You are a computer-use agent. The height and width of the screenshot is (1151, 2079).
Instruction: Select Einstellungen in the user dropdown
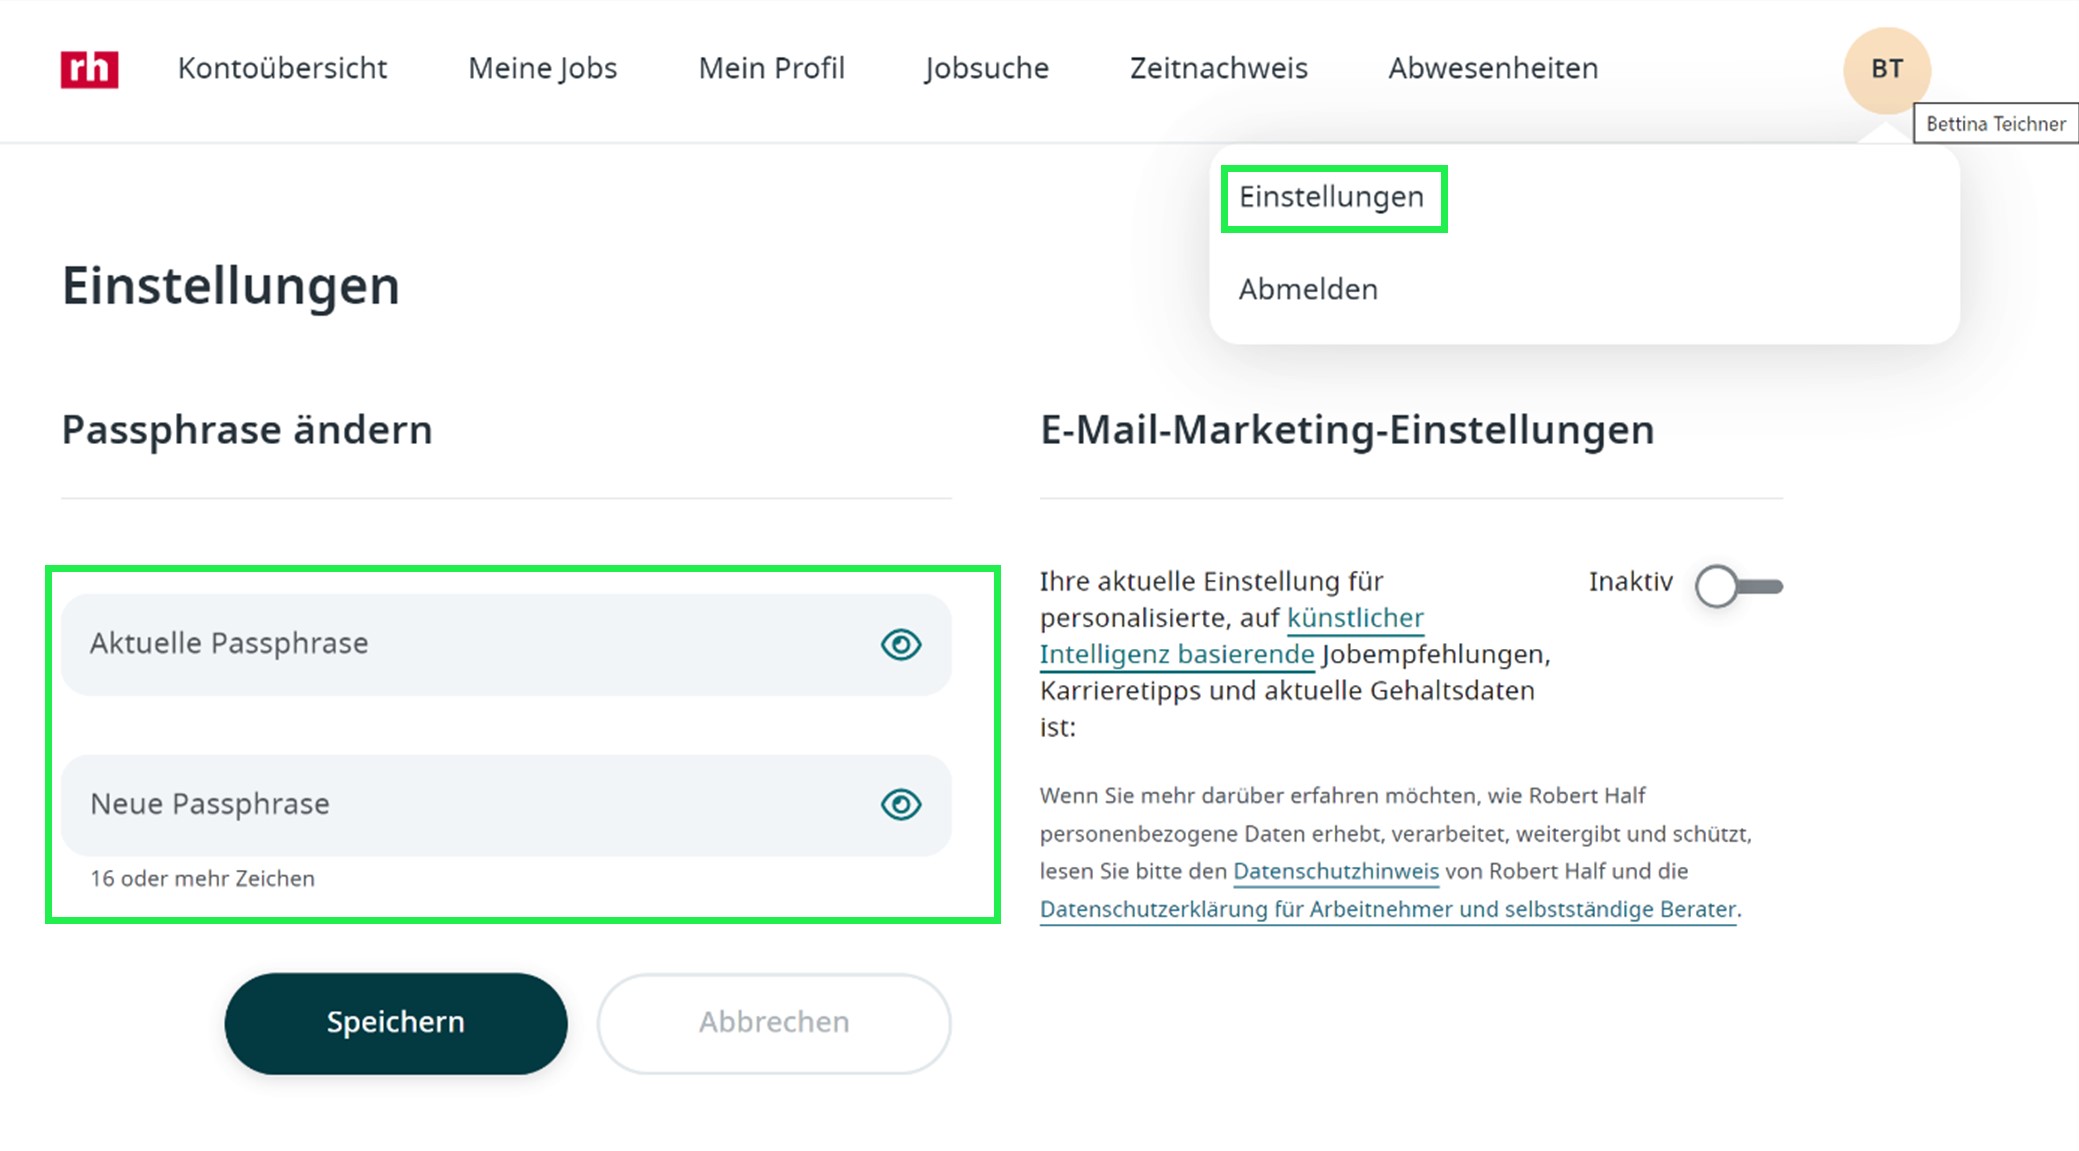(1331, 197)
